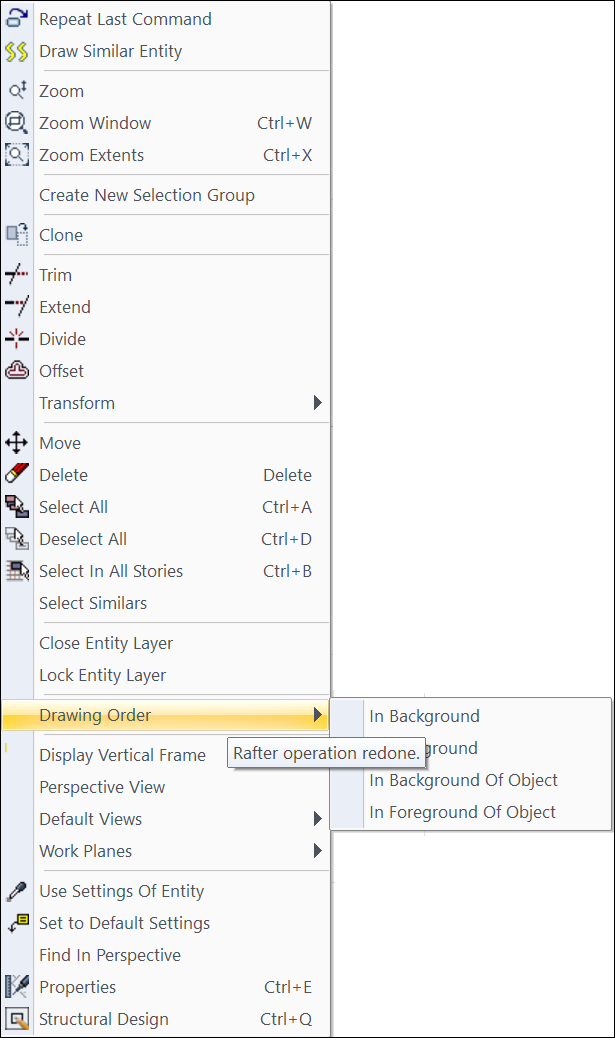615x1038 pixels.
Task: Click the Divide tool icon
Action: 16,339
